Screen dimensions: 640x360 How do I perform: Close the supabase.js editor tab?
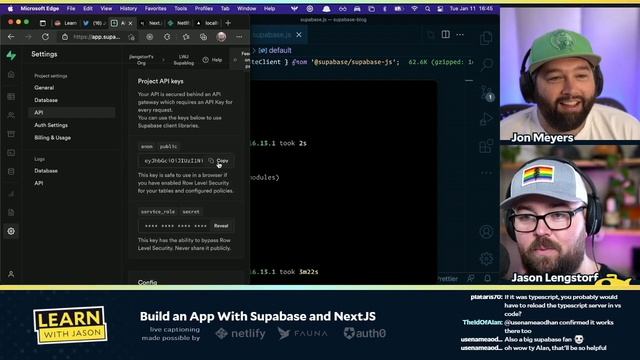point(299,35)
